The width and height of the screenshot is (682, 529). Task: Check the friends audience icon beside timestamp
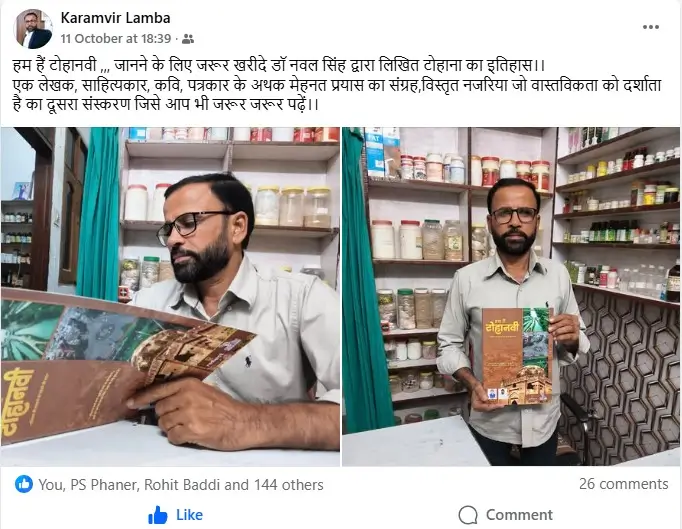(x=187, y=39)
